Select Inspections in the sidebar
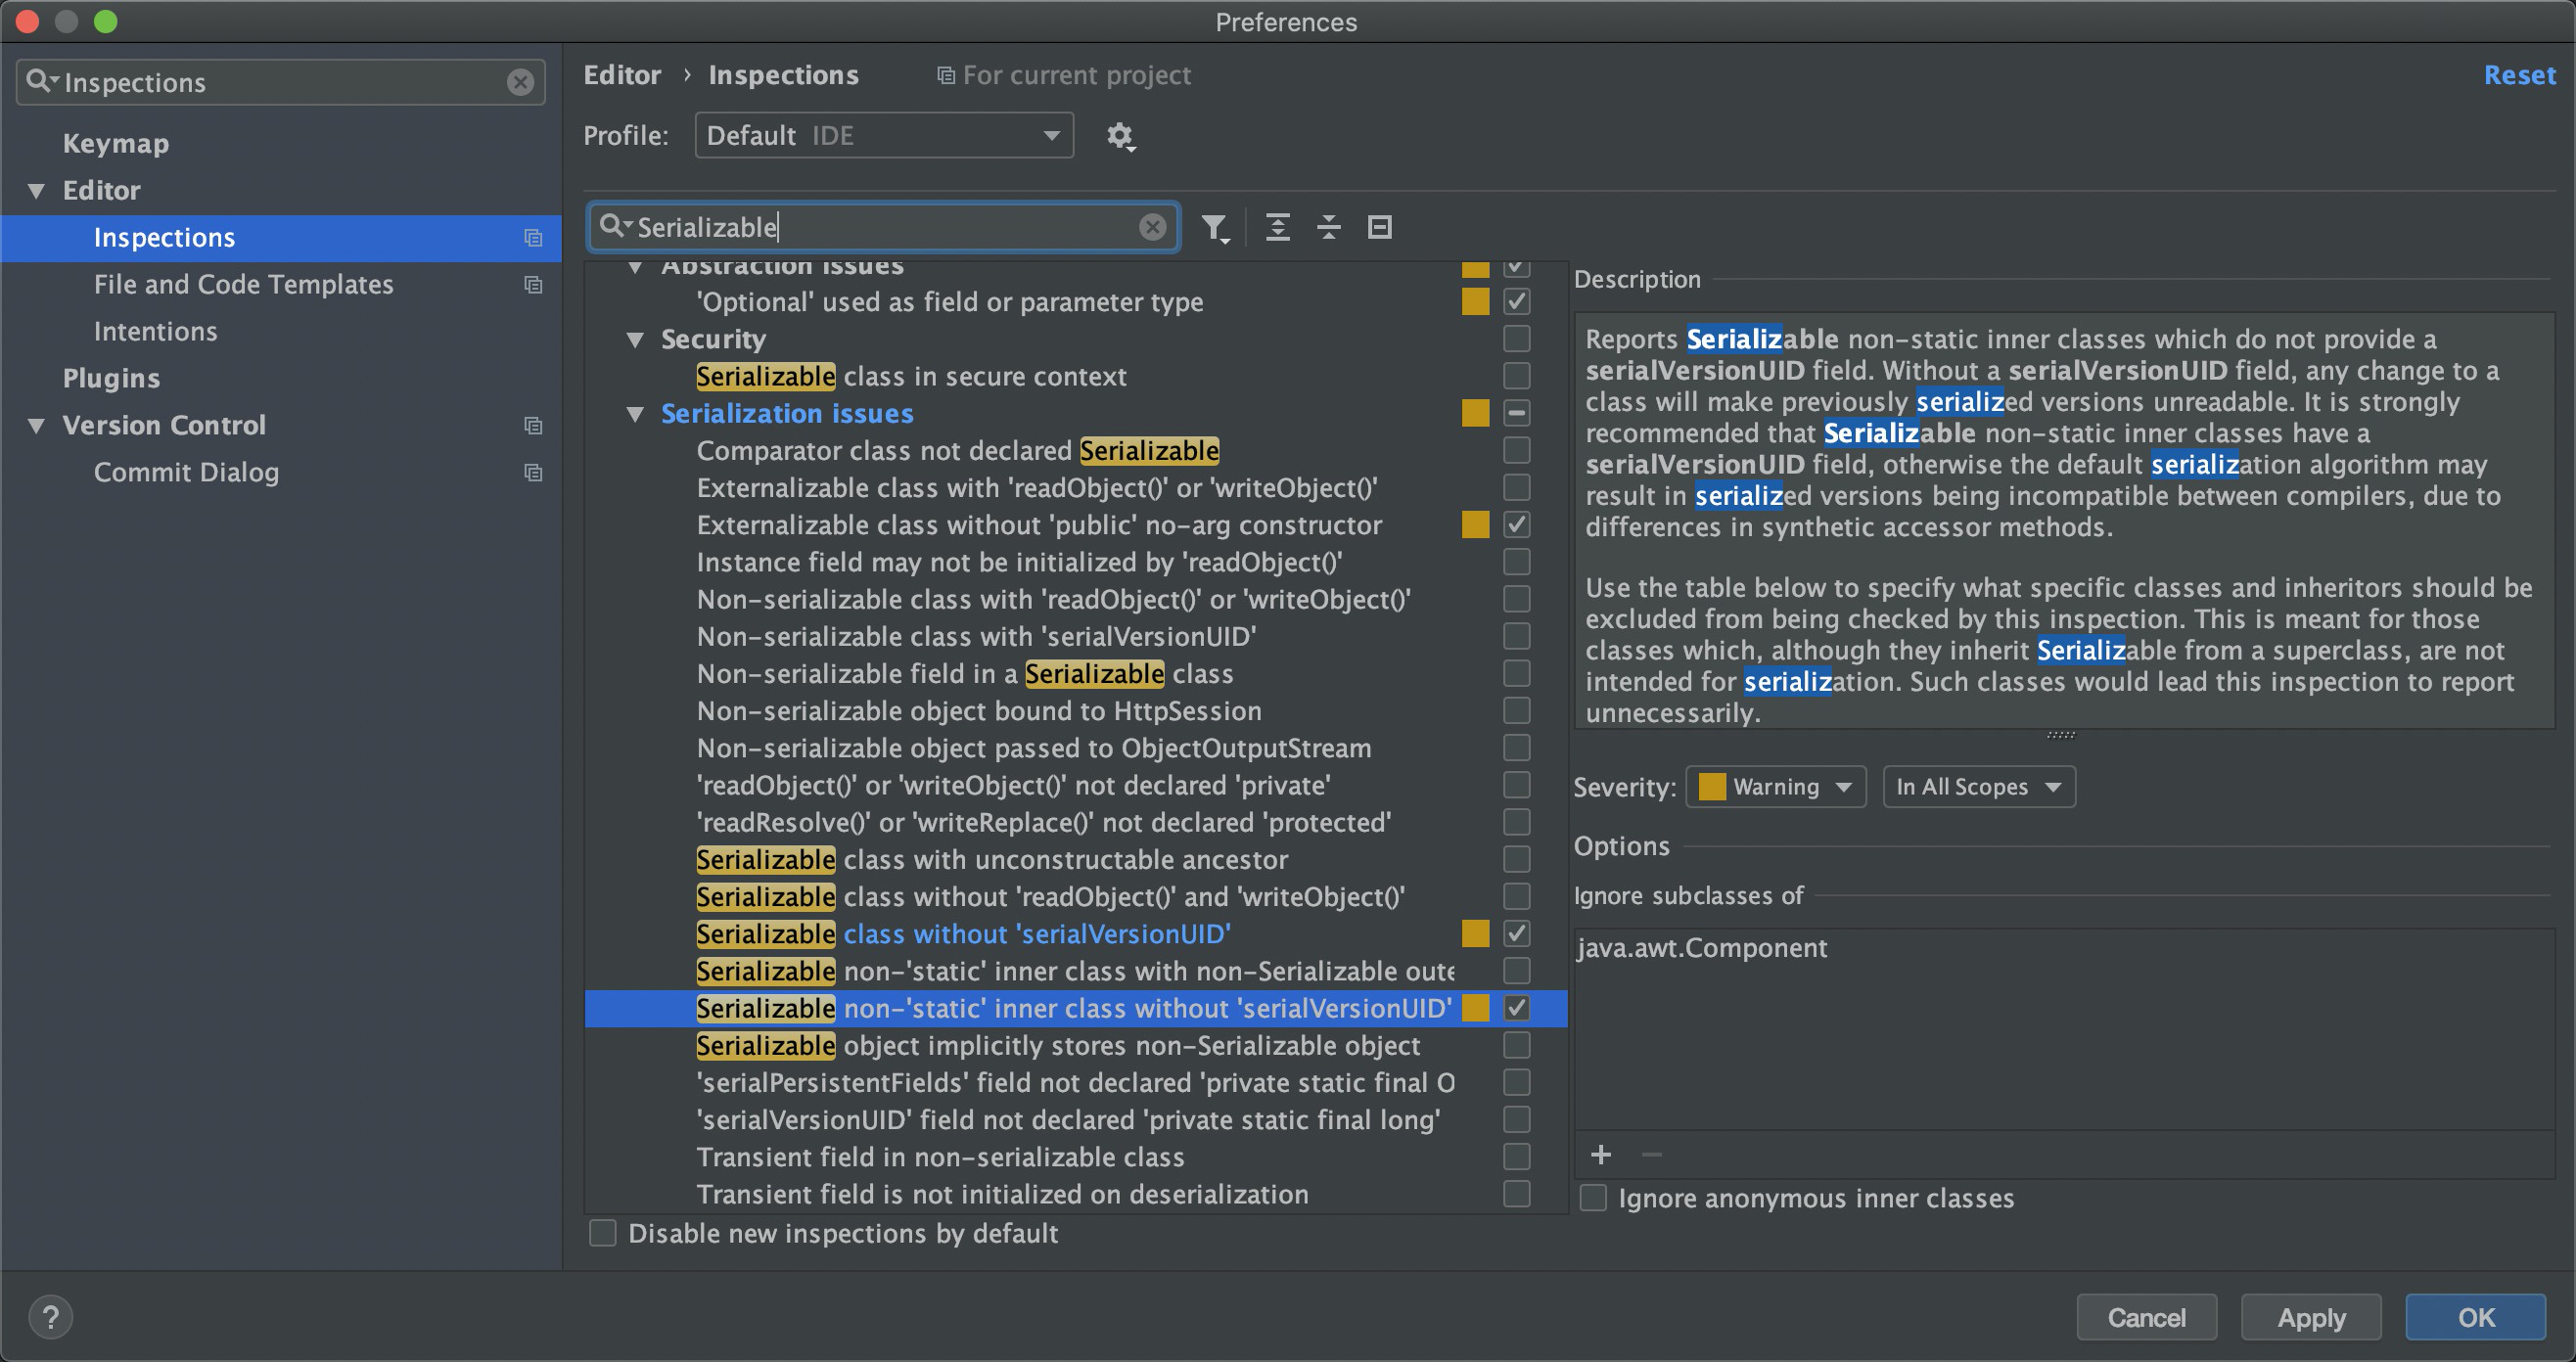The width and height of the screenshot is (2576, 1362). point(280,238)
